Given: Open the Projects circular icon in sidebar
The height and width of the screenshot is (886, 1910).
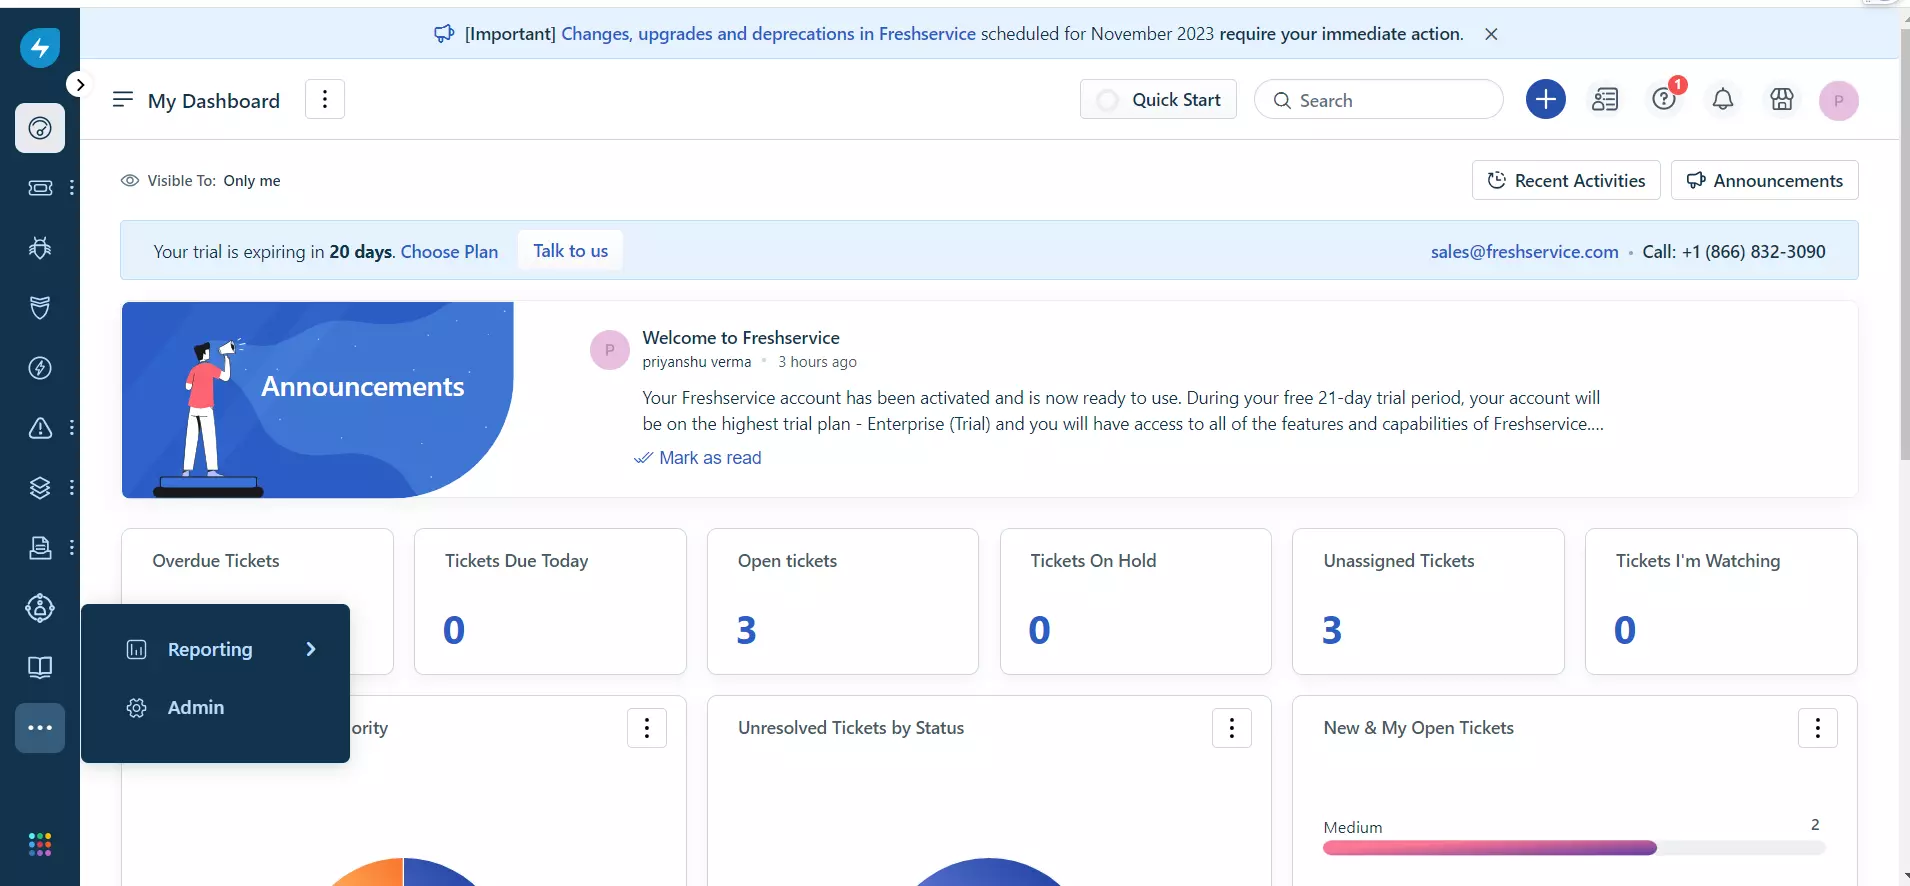Looking at the screenshot, I should pyautogui.click(x=40, y=608).
